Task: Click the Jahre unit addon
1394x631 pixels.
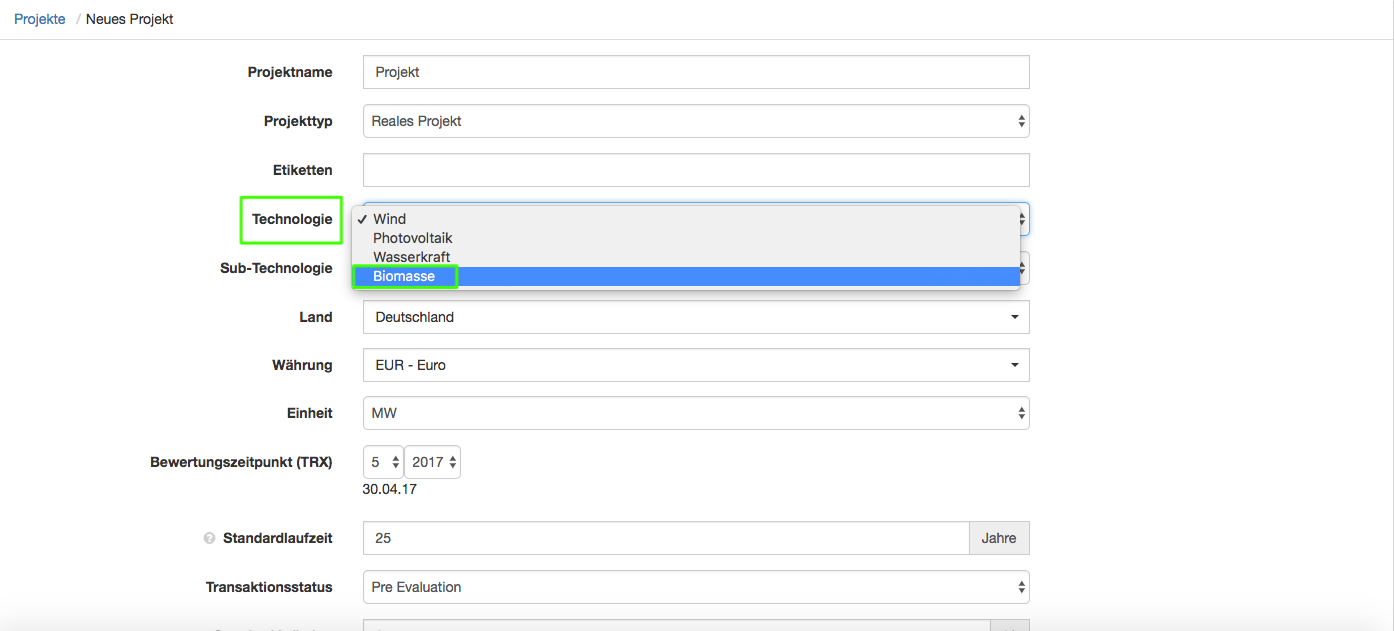Action: coord(998,538)
